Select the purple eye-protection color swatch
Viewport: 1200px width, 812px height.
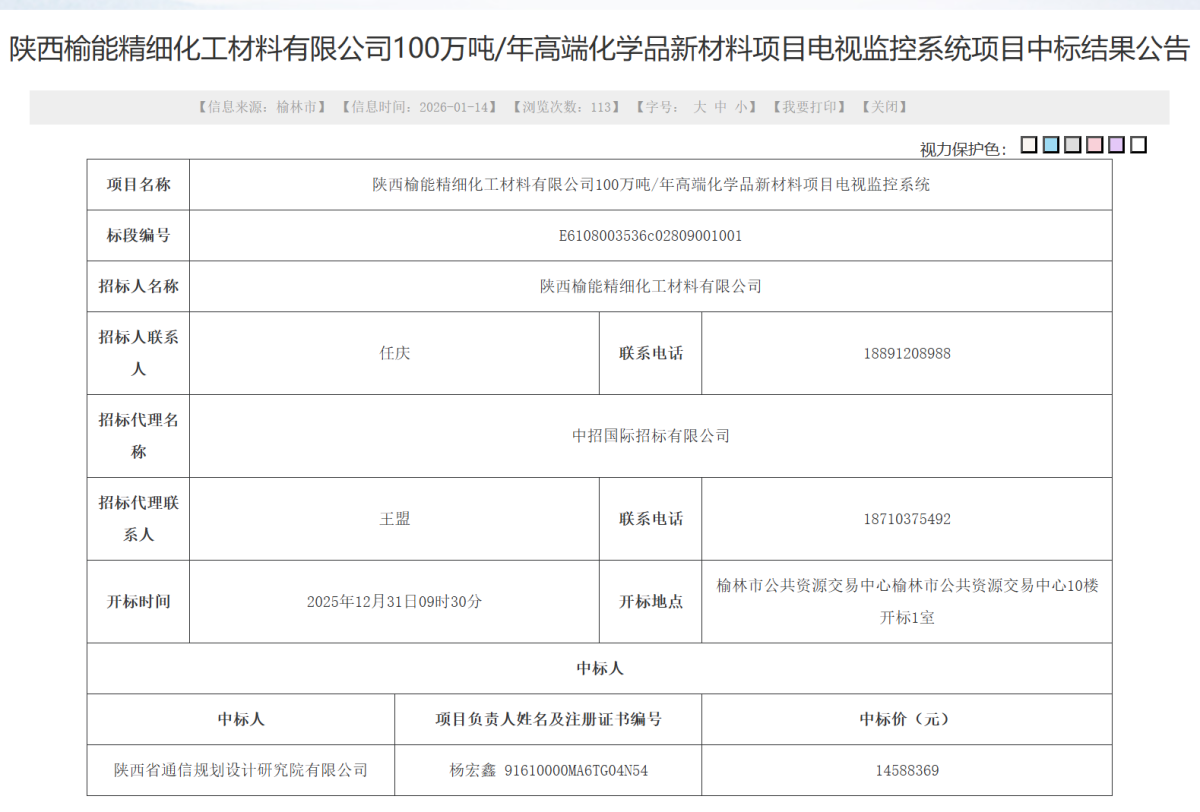[x=1116, y=146]
